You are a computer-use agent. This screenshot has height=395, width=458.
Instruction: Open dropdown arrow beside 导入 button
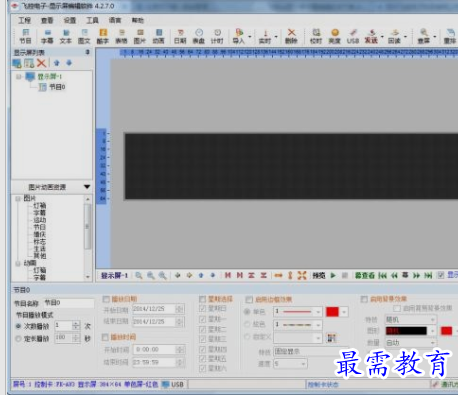(x=250, y=37)
